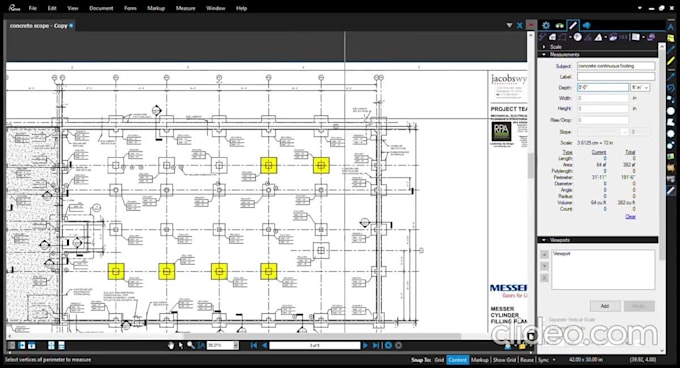This screenshot has width=680, height=368.
Task: Open the Depth units dropdown
Action: 641,88
